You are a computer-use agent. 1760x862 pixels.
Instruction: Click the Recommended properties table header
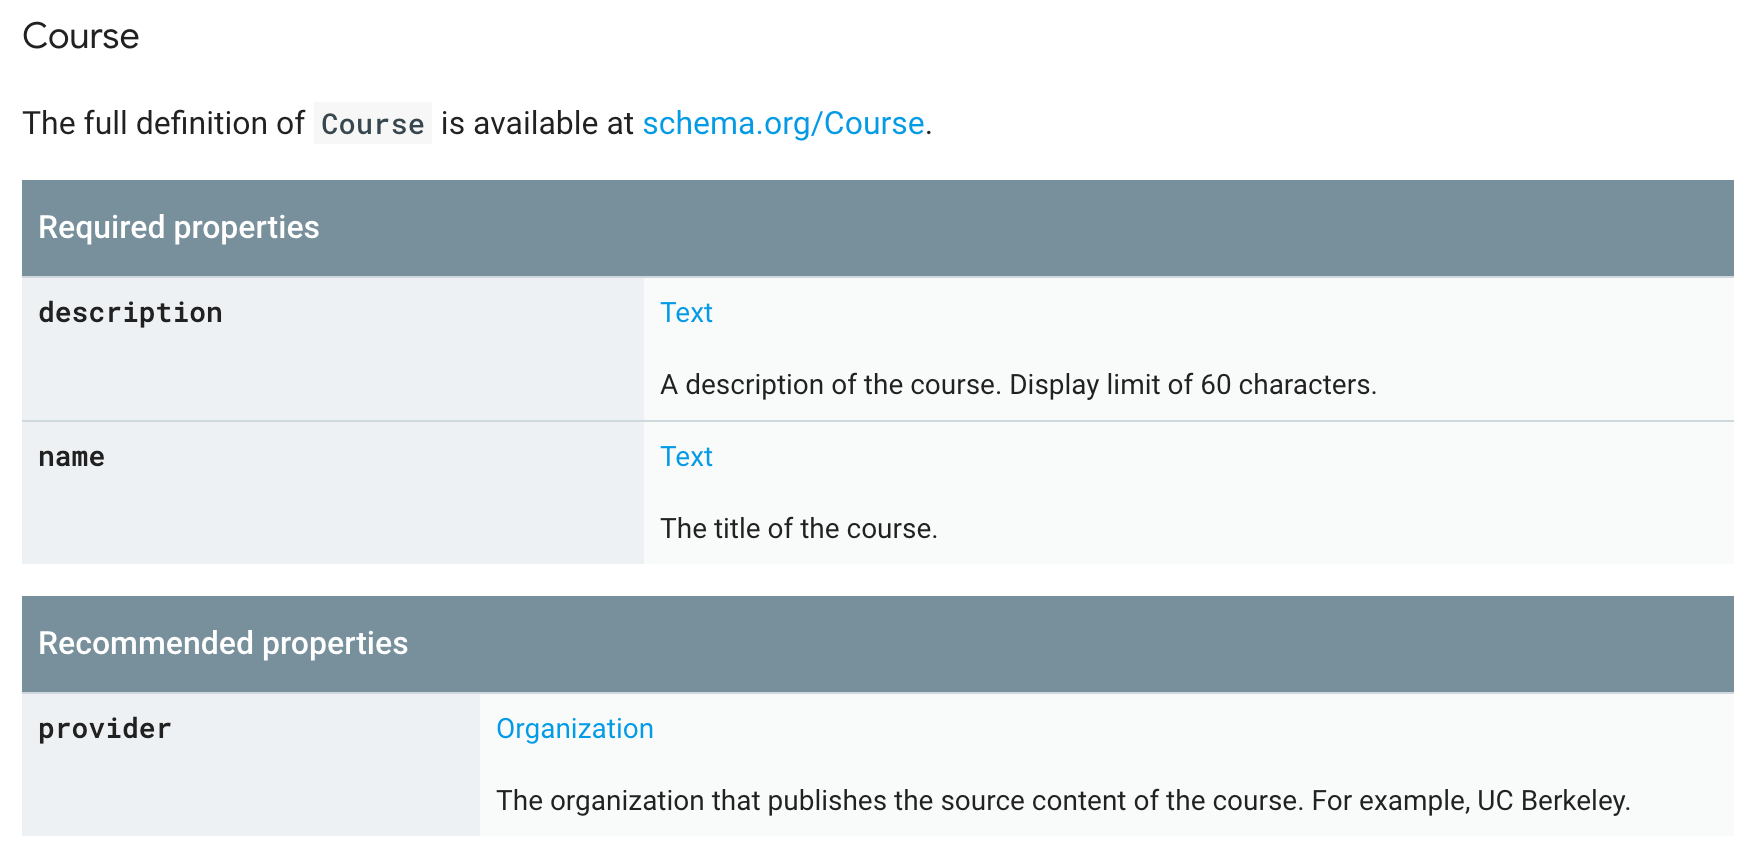coord(223,644)
